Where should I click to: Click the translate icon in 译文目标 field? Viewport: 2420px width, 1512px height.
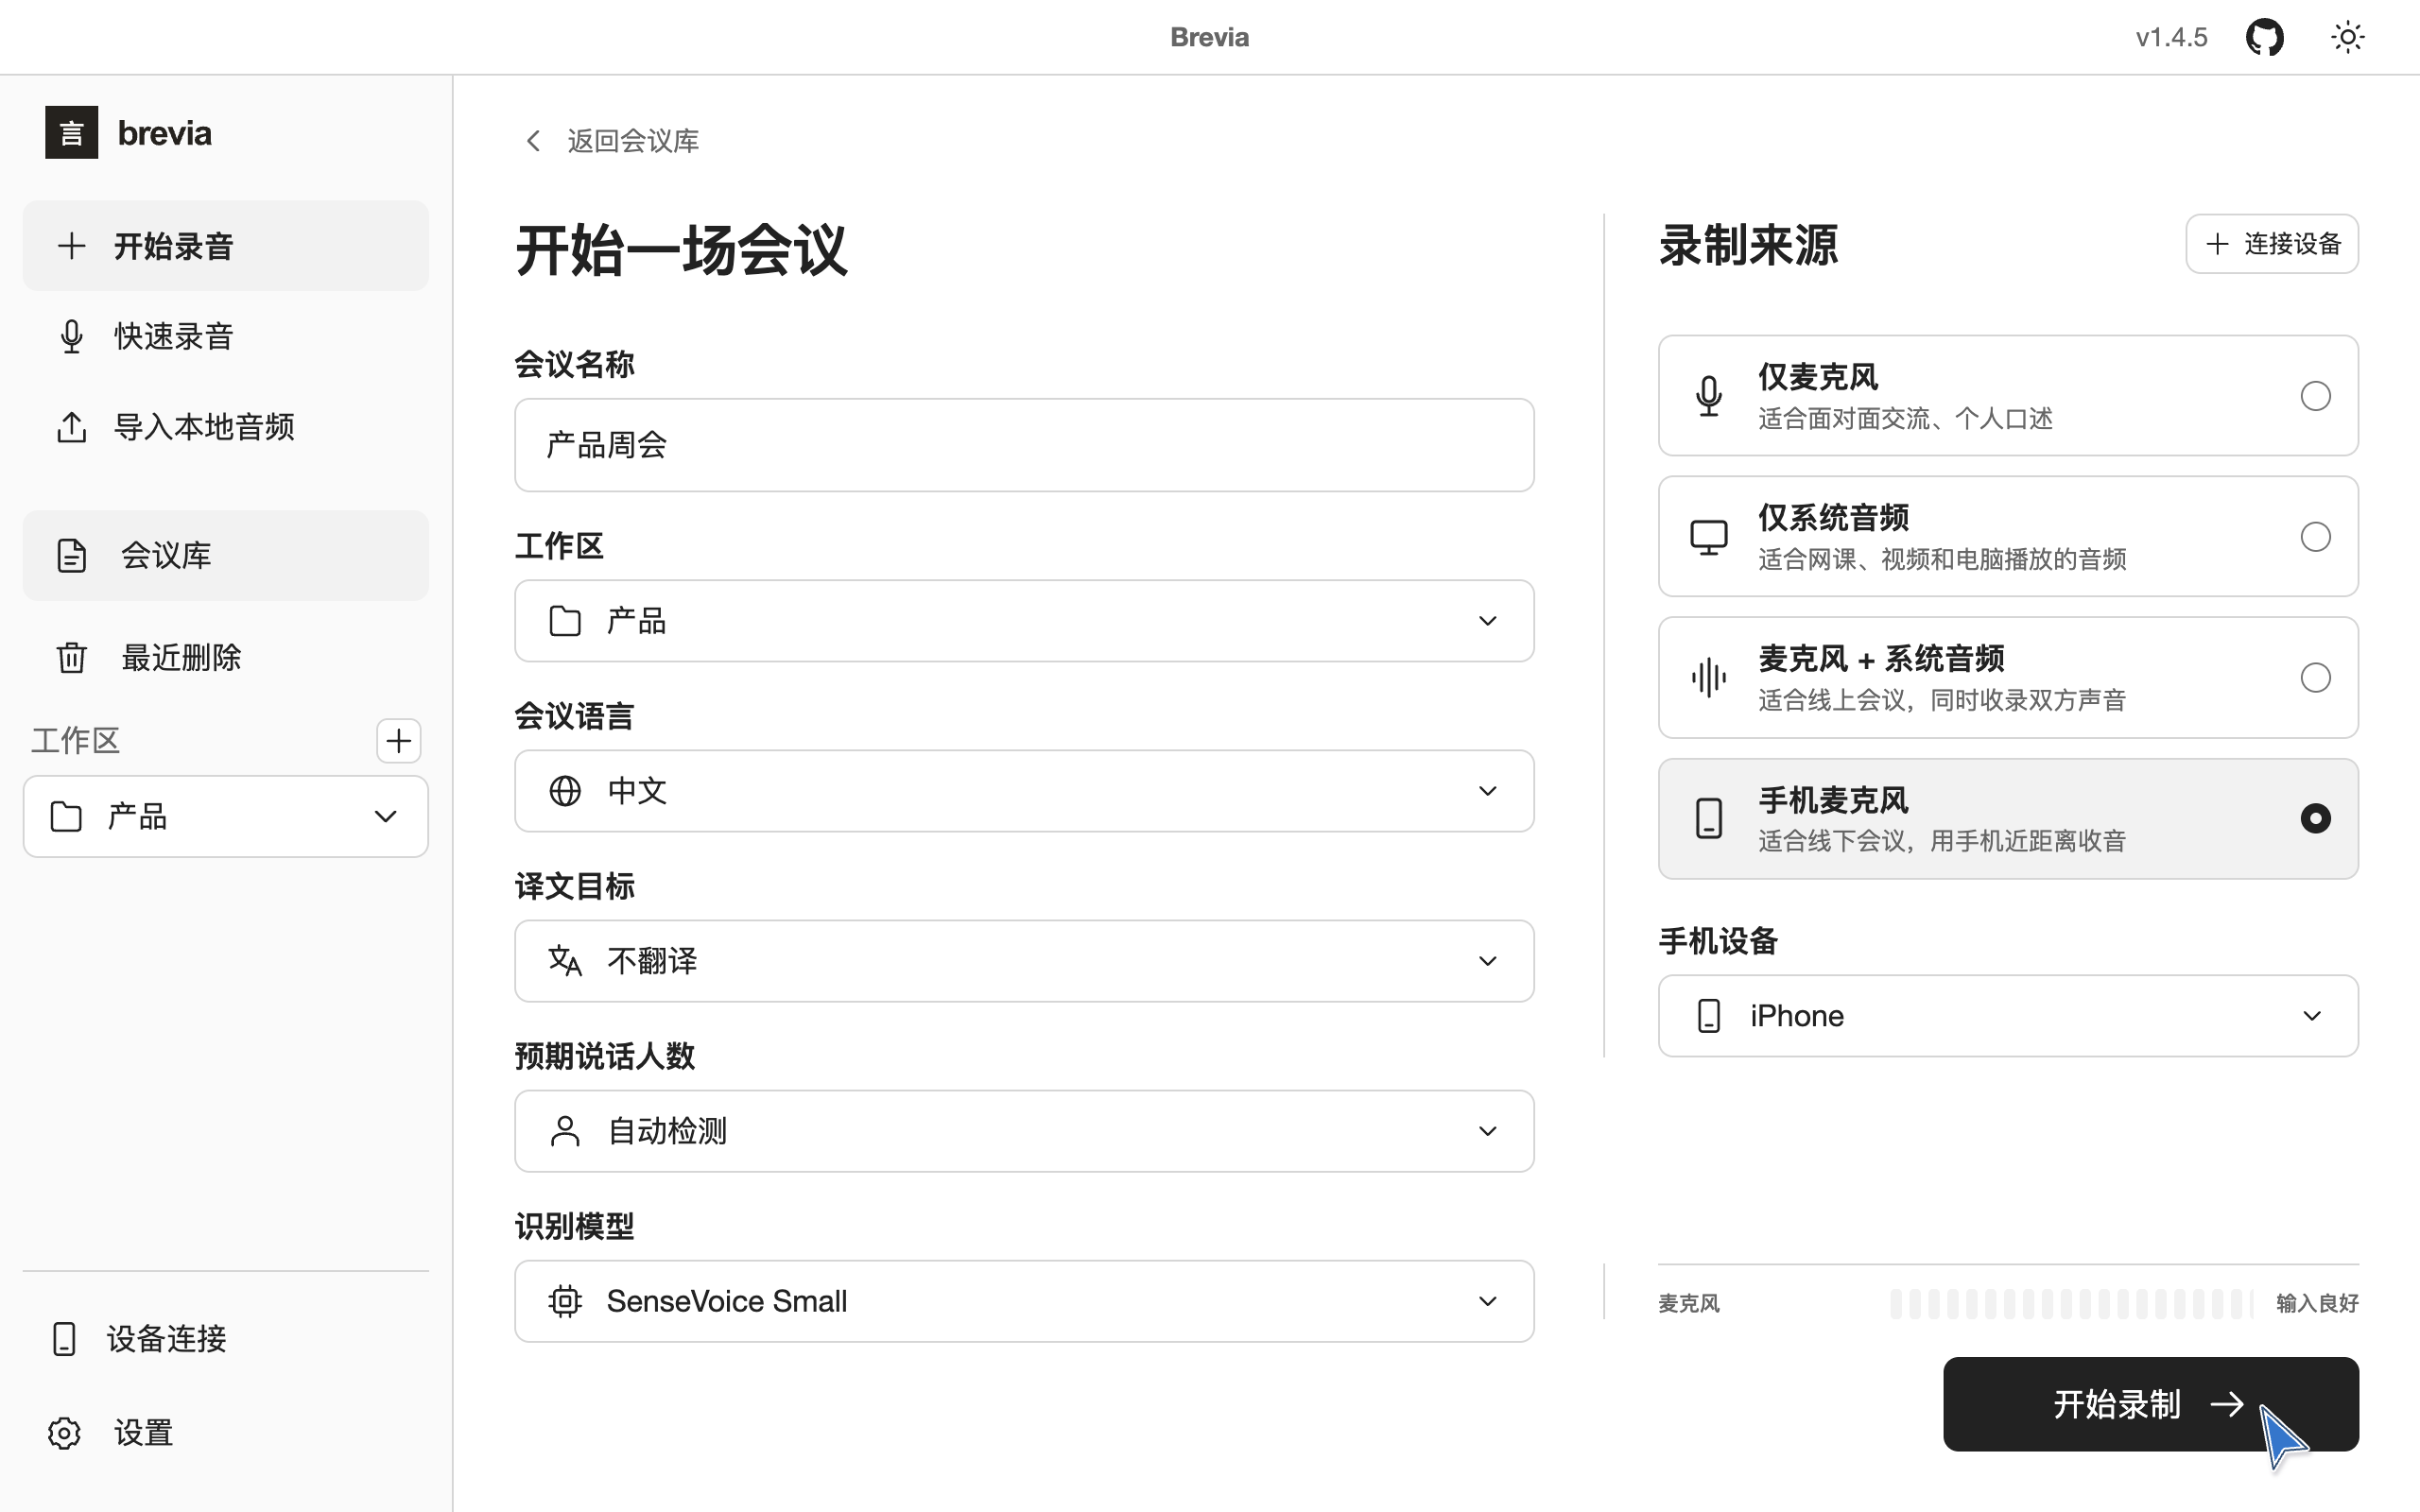(565, 961)
